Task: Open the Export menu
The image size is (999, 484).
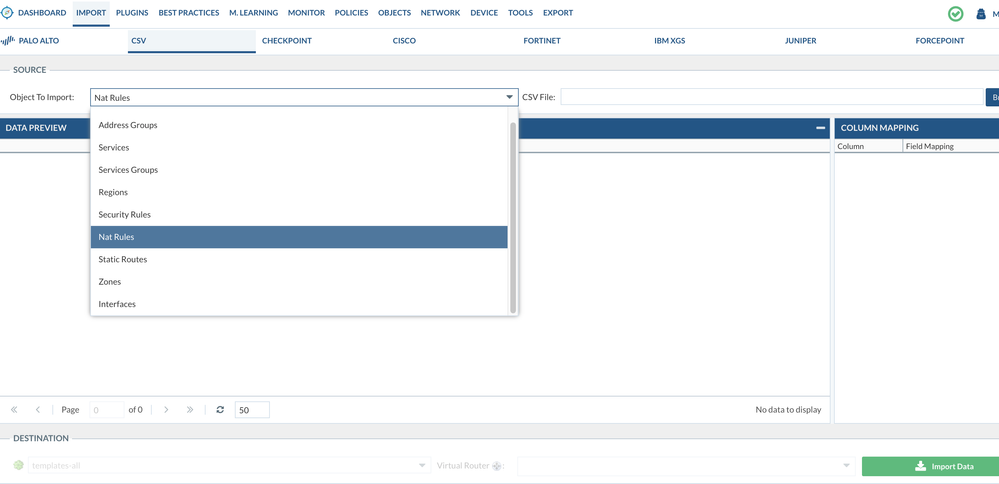Action: 558,13
